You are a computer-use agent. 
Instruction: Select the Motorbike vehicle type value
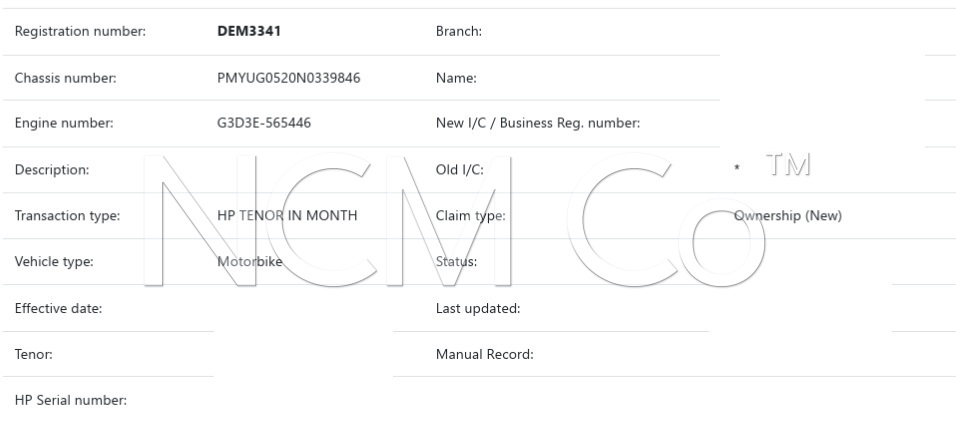[250, 262]
